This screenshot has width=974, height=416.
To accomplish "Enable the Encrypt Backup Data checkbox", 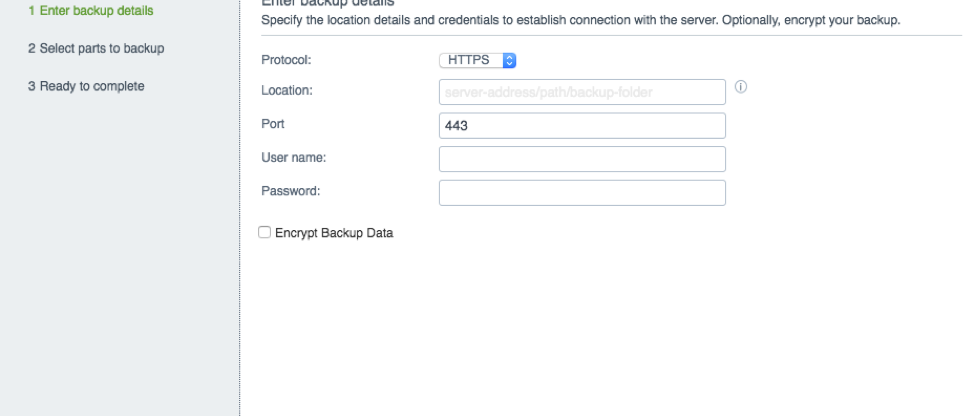I will [265, 232].
